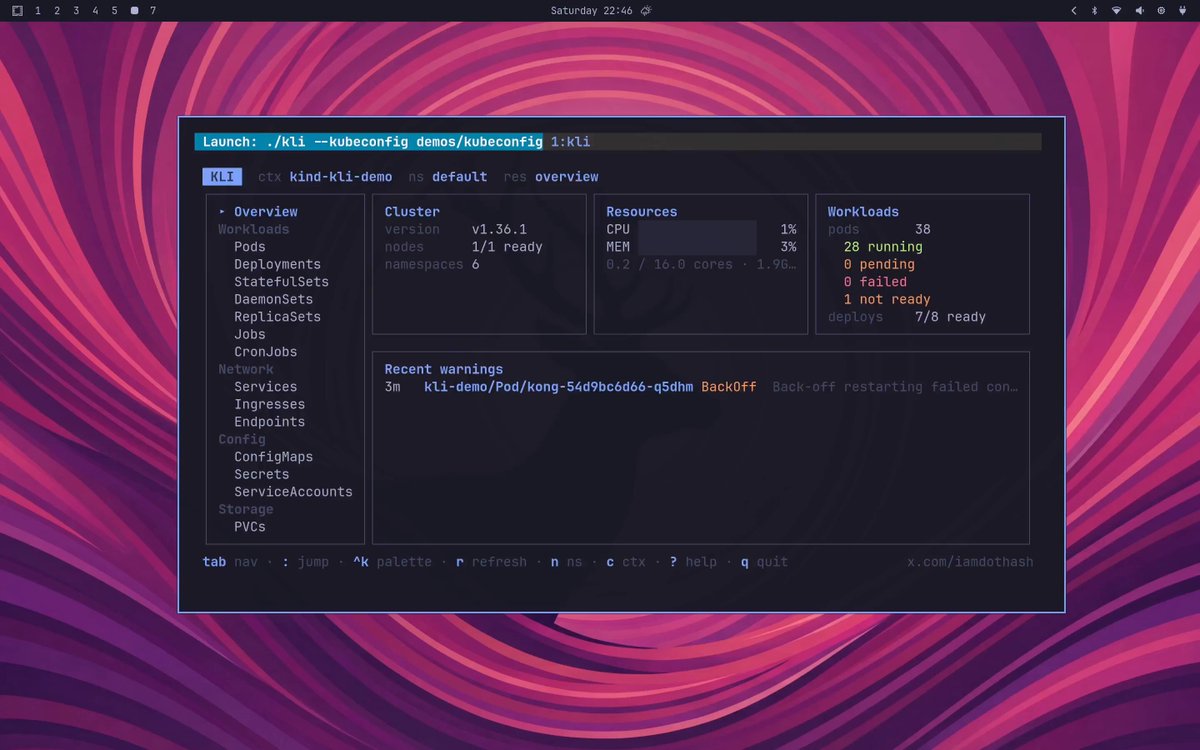Open Endpoints in the sidebar
1200x750 pixels.
point(270,422)
